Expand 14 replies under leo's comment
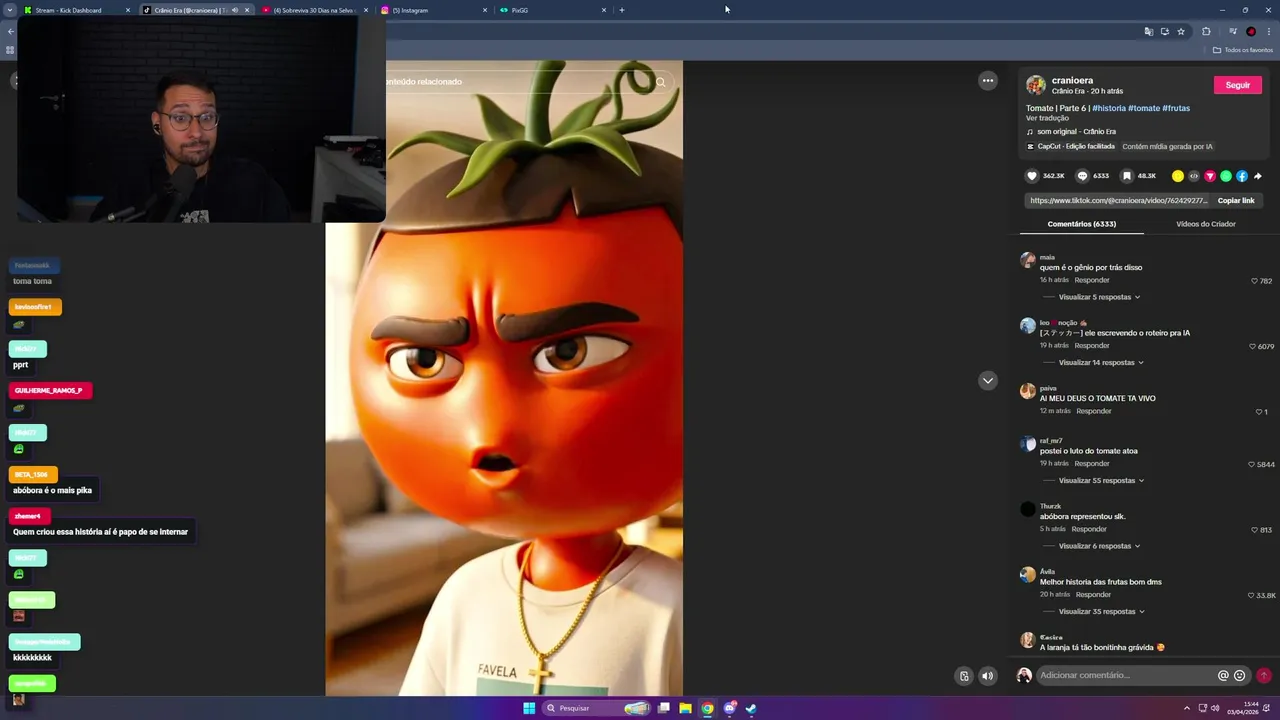 click(x=1099, y=362)
